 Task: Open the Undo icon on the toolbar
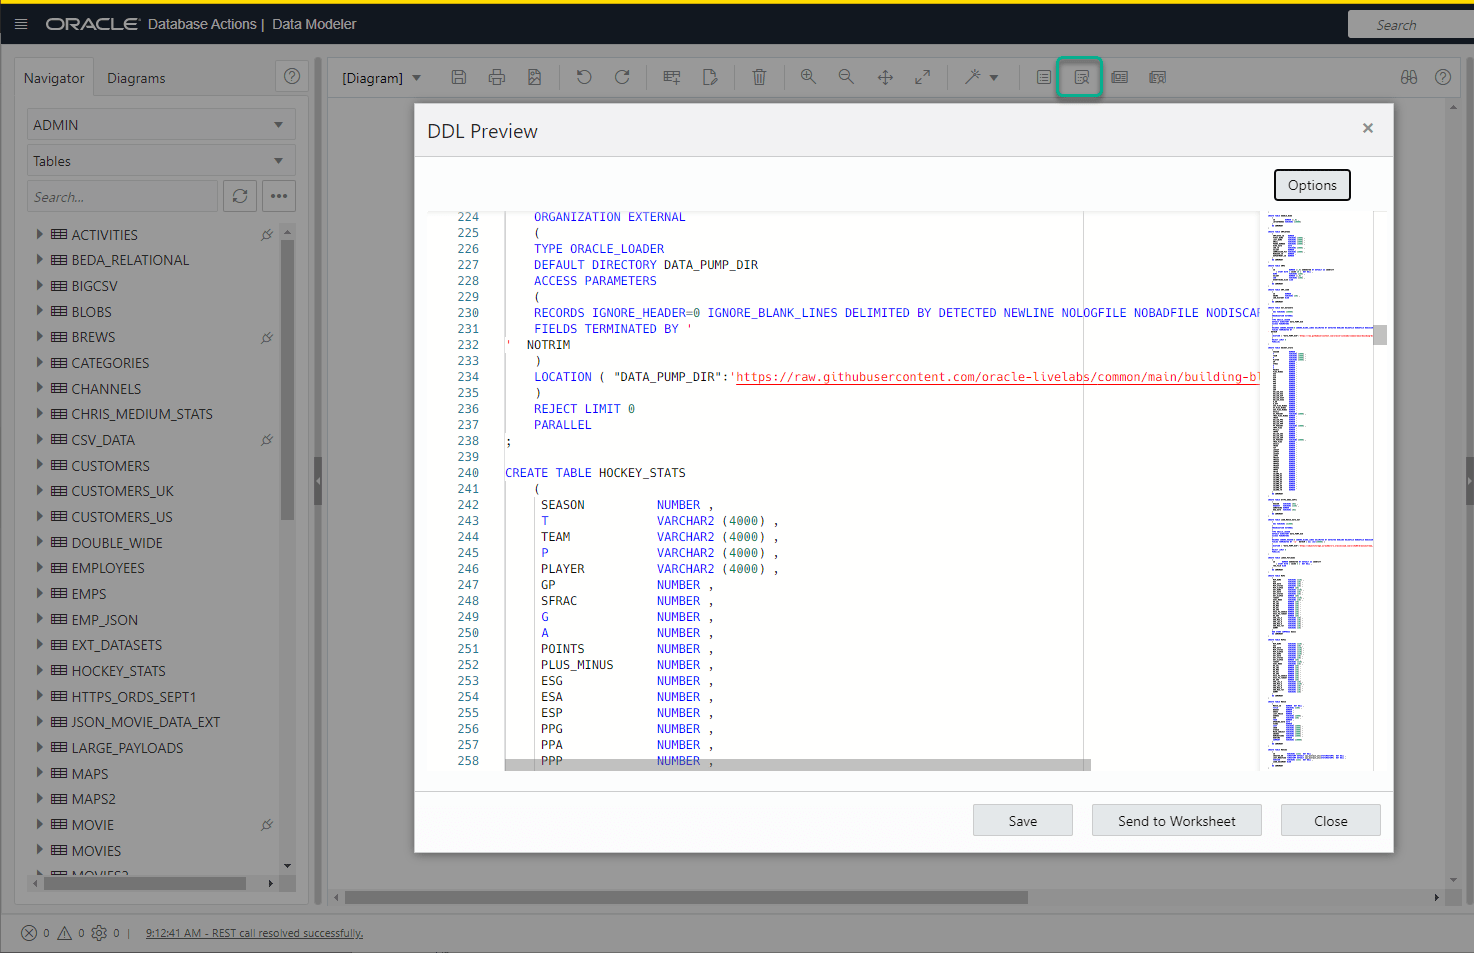click(584, 77)
